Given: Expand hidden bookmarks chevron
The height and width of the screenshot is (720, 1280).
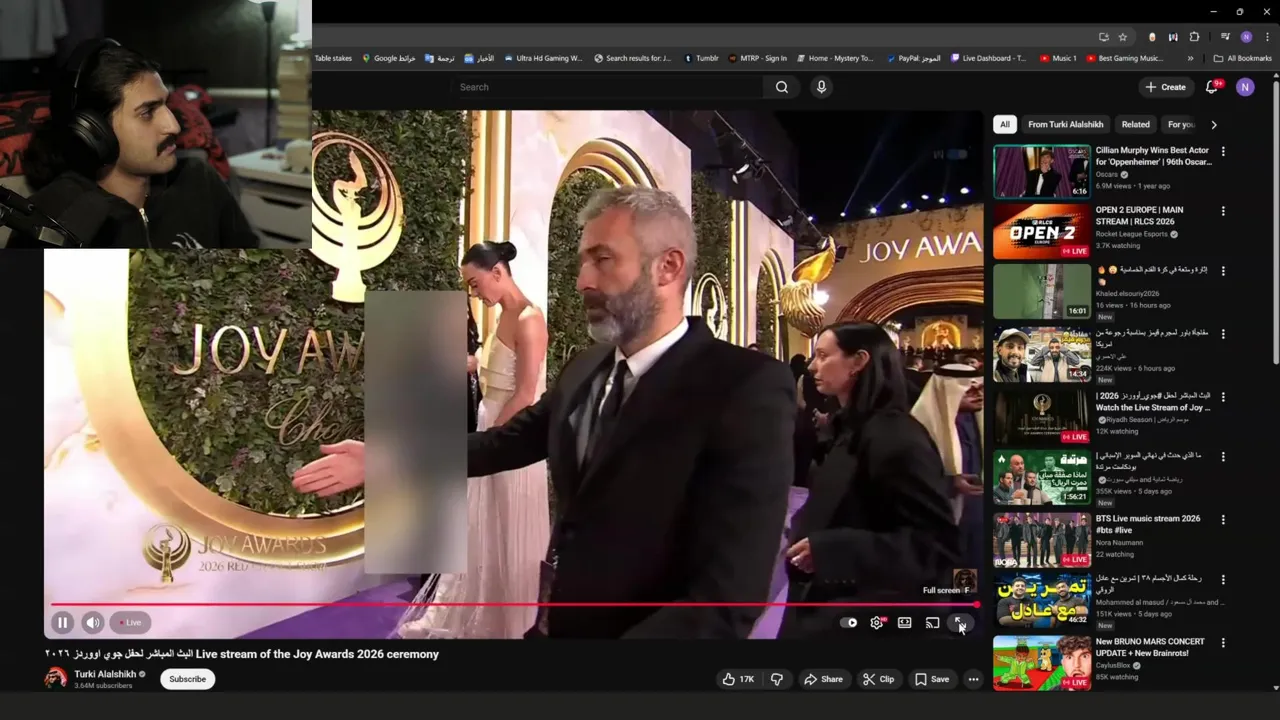Looking at the screenshot, I should click(x=1190, y=58).
